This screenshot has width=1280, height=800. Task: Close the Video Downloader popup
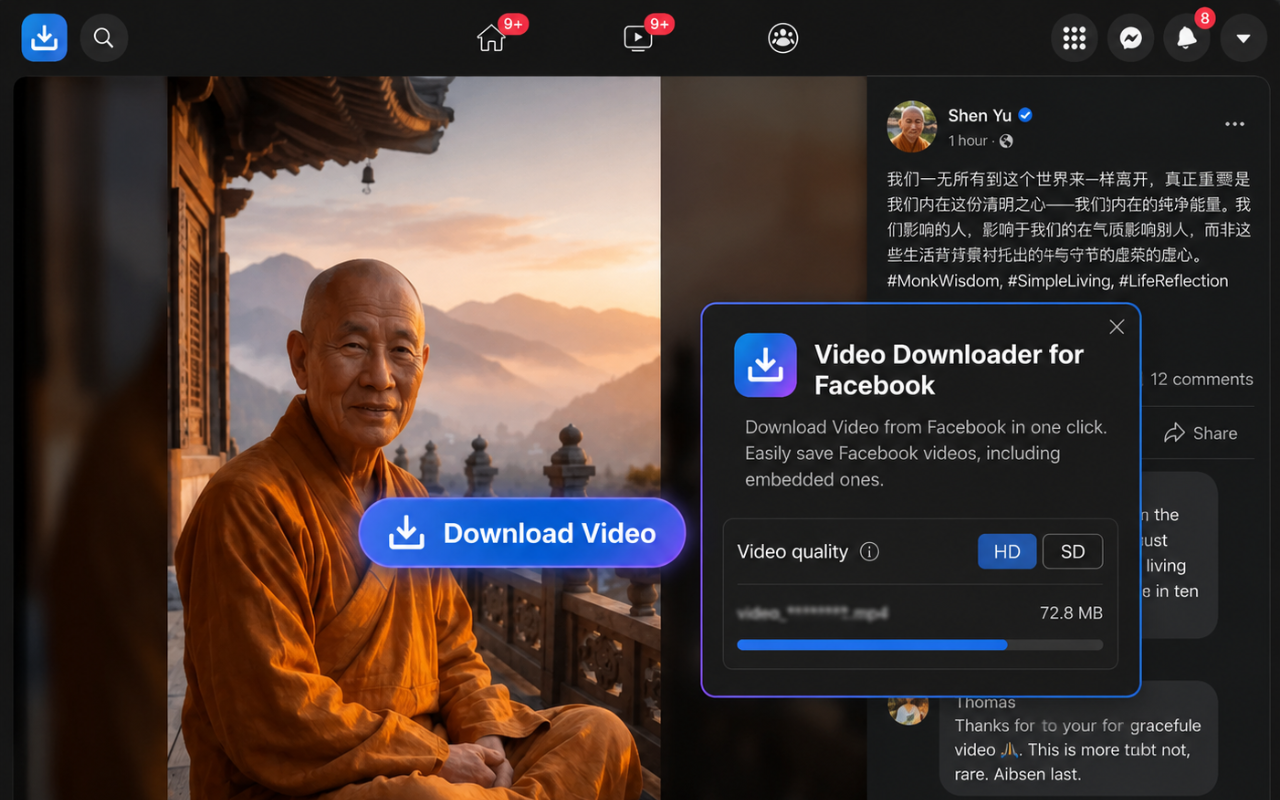pyautogui.click(x=1117, y=327)
